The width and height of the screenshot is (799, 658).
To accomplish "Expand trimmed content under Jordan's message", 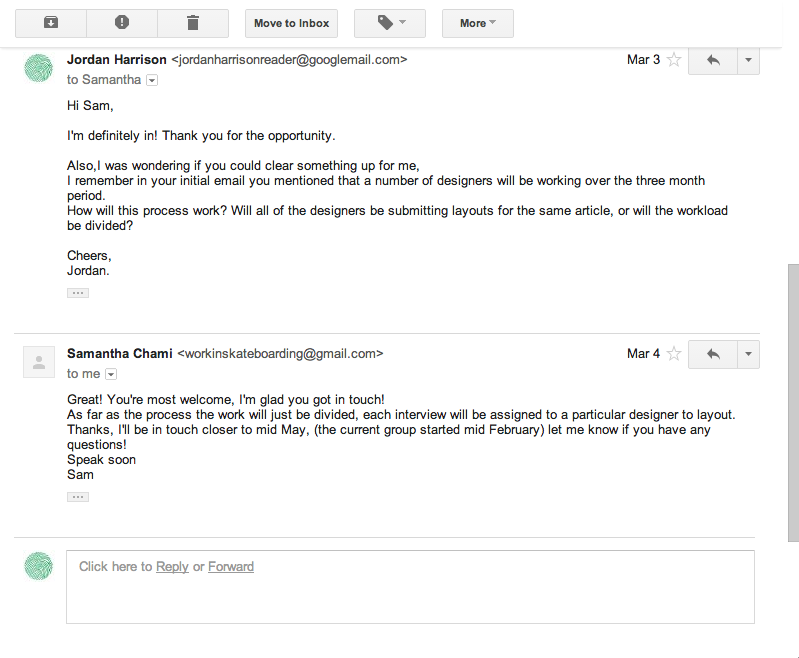I will point(78,293).
